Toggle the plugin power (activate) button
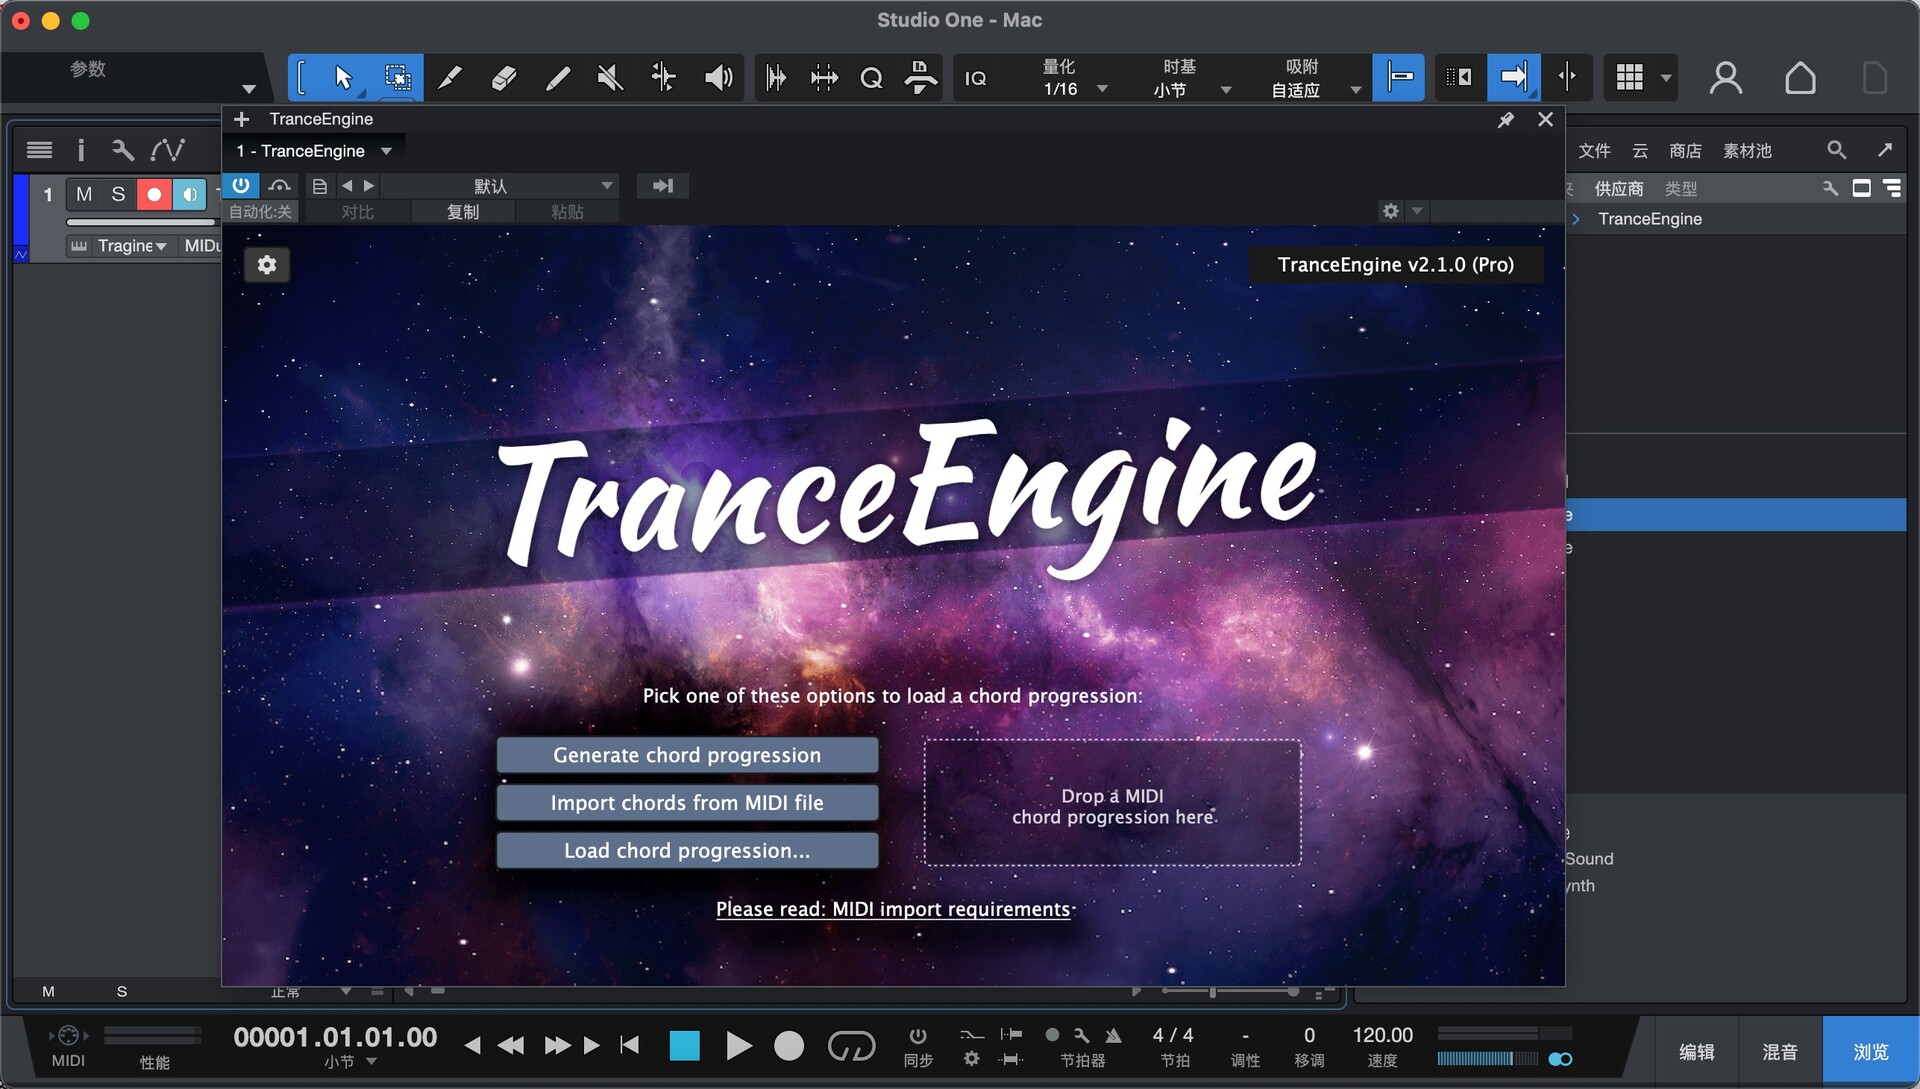This screenshot has width=1920, height=1089. coord(241,185)
